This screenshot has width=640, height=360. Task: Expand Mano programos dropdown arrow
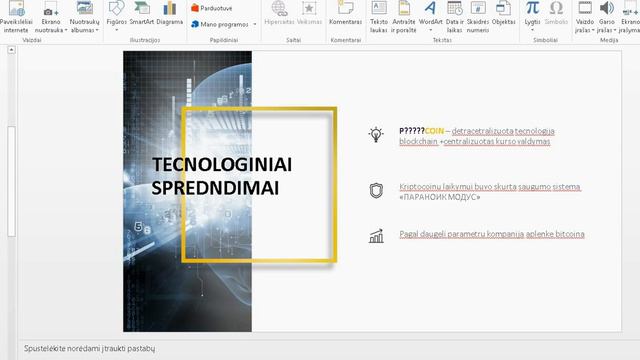point(255,24)
